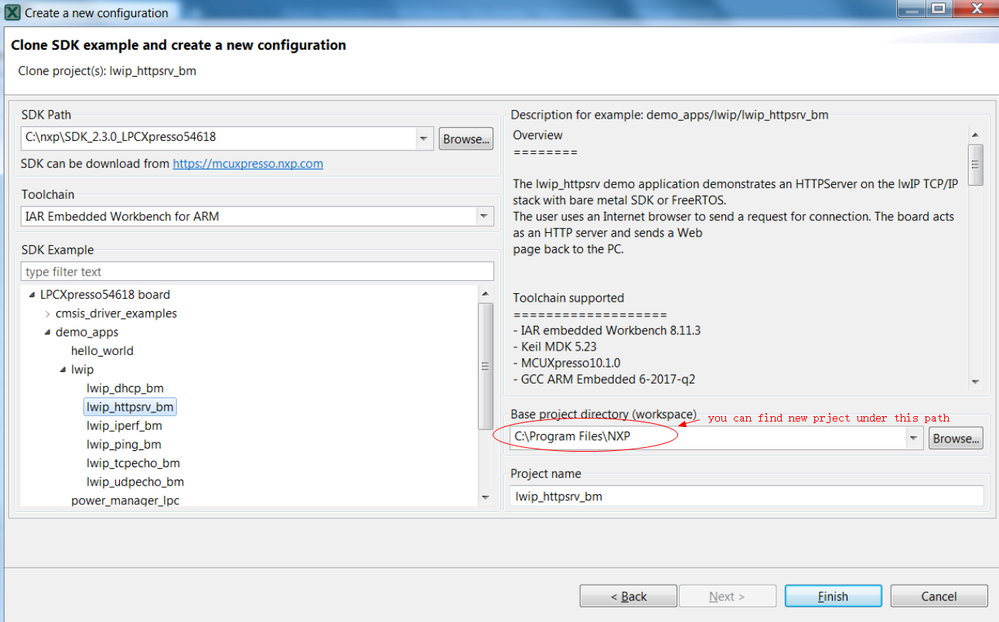Click Browse next to SDK Path
This screenshot has width=999, height=622.
tap(466, 139)
